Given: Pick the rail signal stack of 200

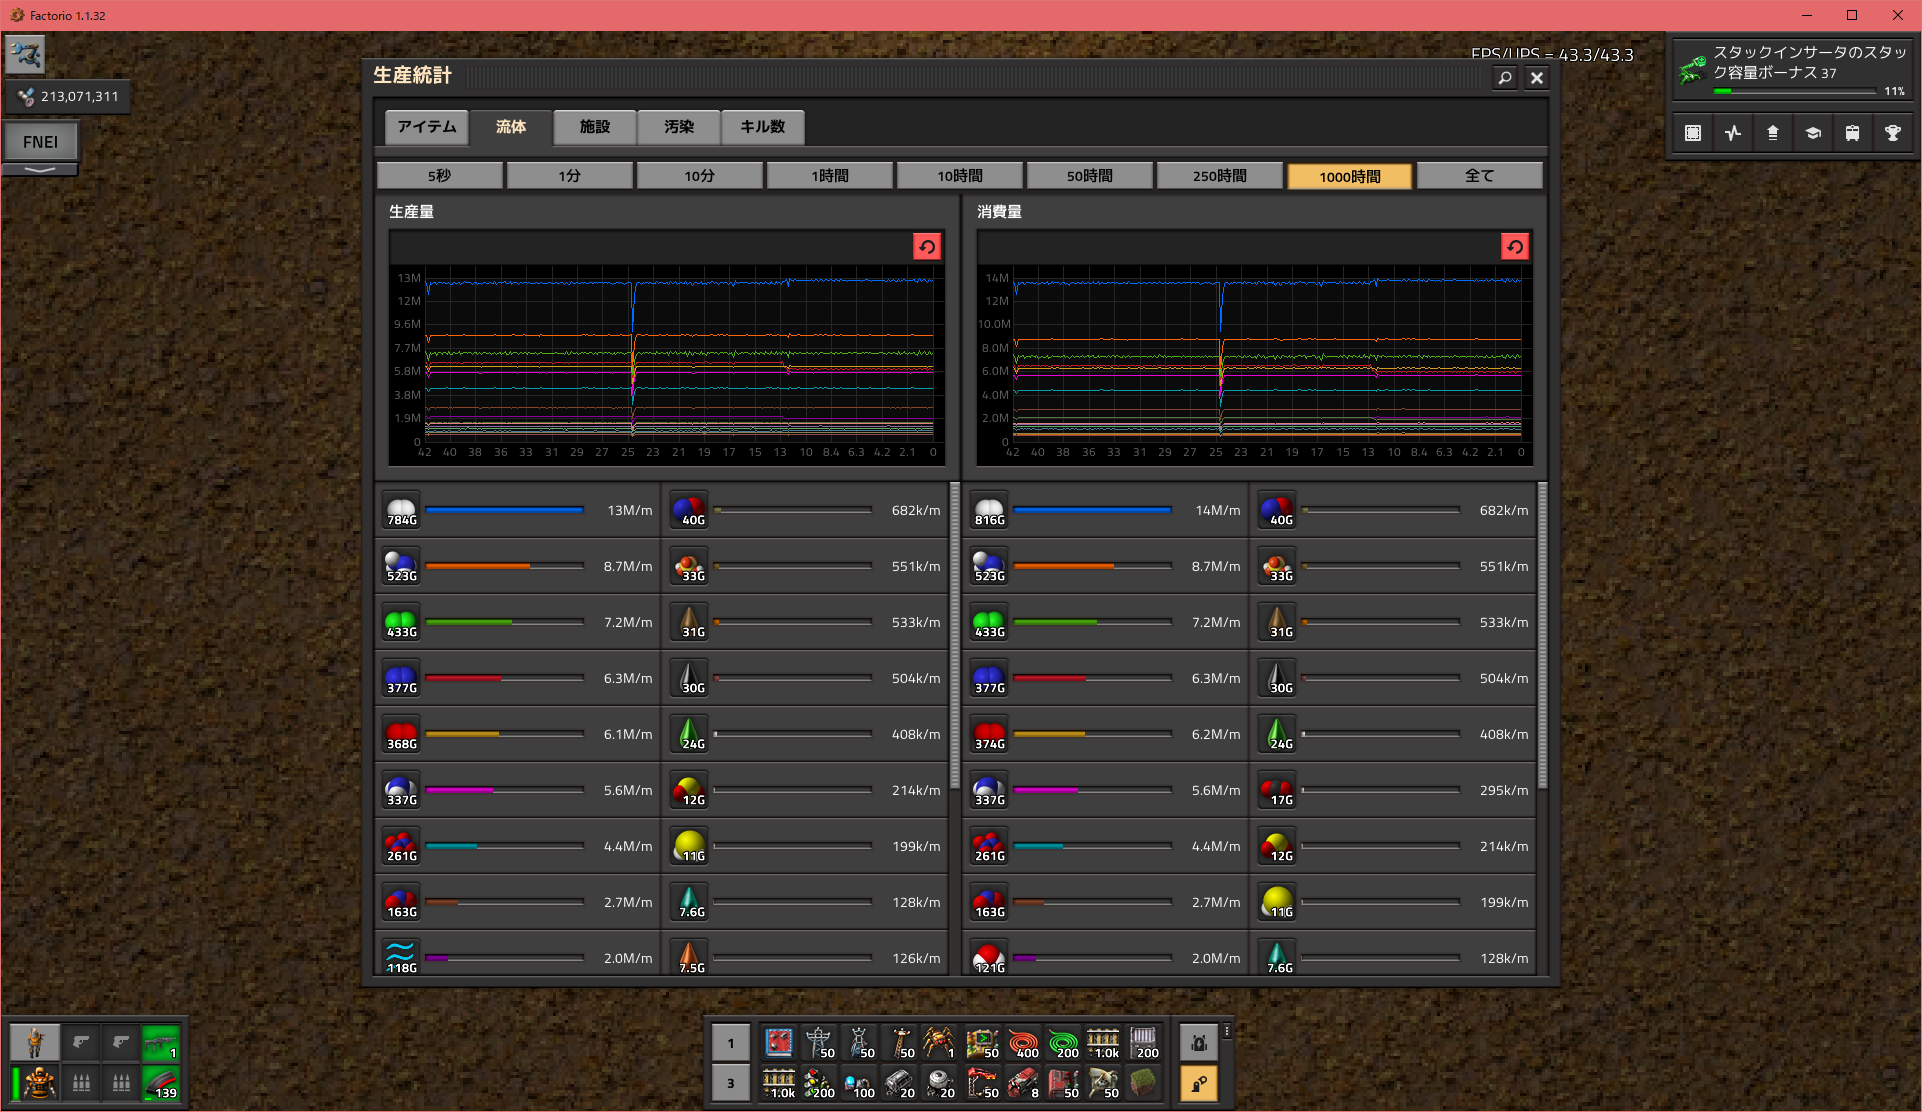Looking at the screenshot, I should 819,1083.
